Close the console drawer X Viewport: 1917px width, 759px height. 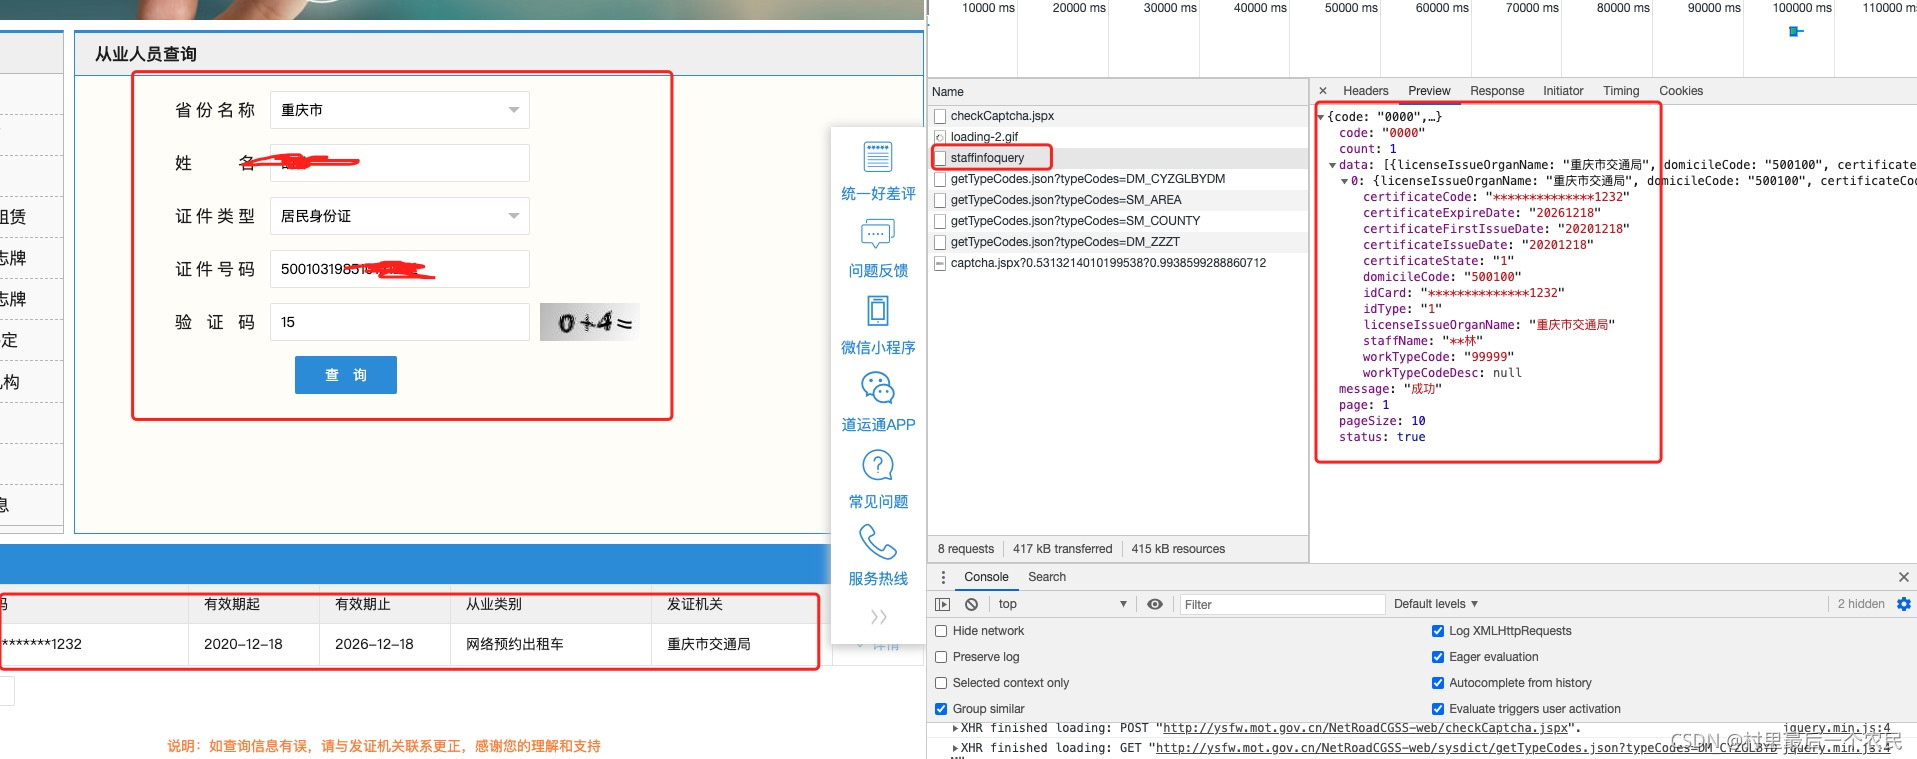tap(1904, 577)
